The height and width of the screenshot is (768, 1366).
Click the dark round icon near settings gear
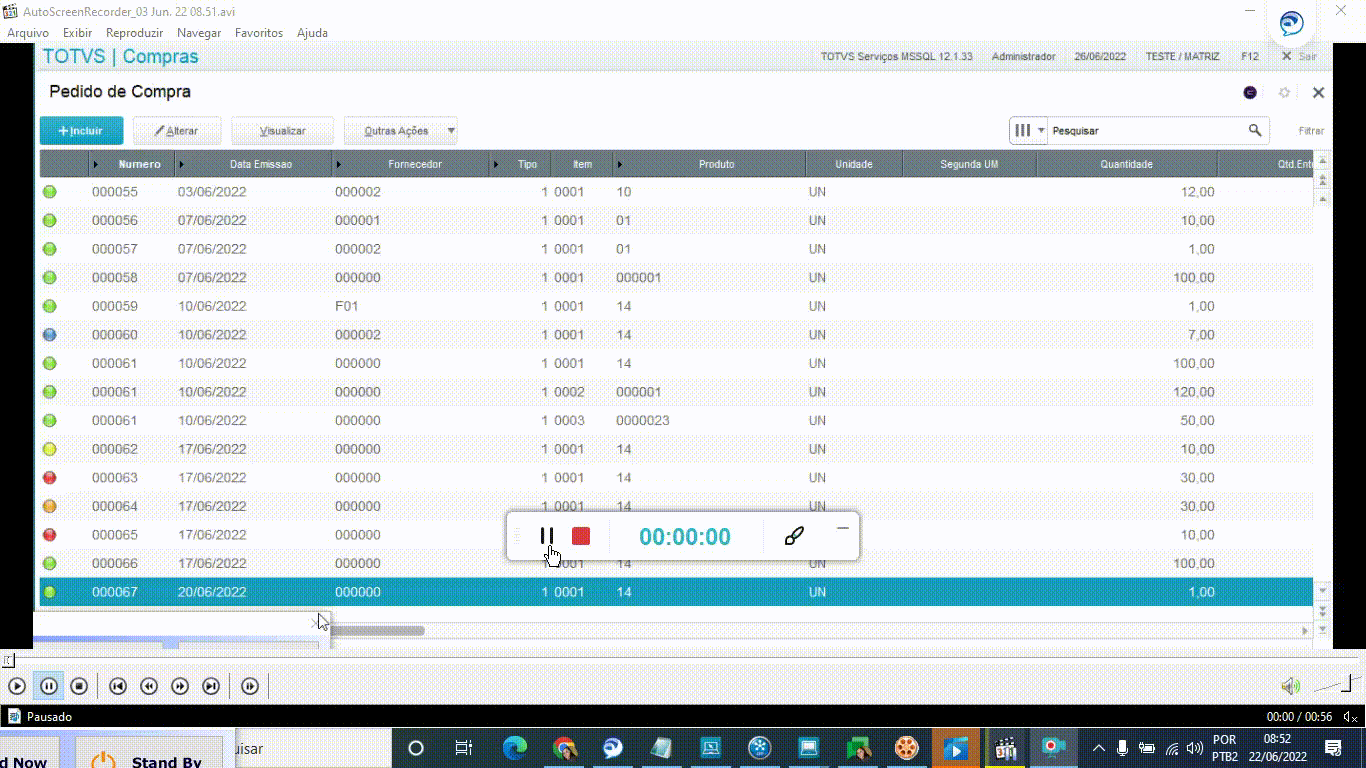(x=1250, y=92)
